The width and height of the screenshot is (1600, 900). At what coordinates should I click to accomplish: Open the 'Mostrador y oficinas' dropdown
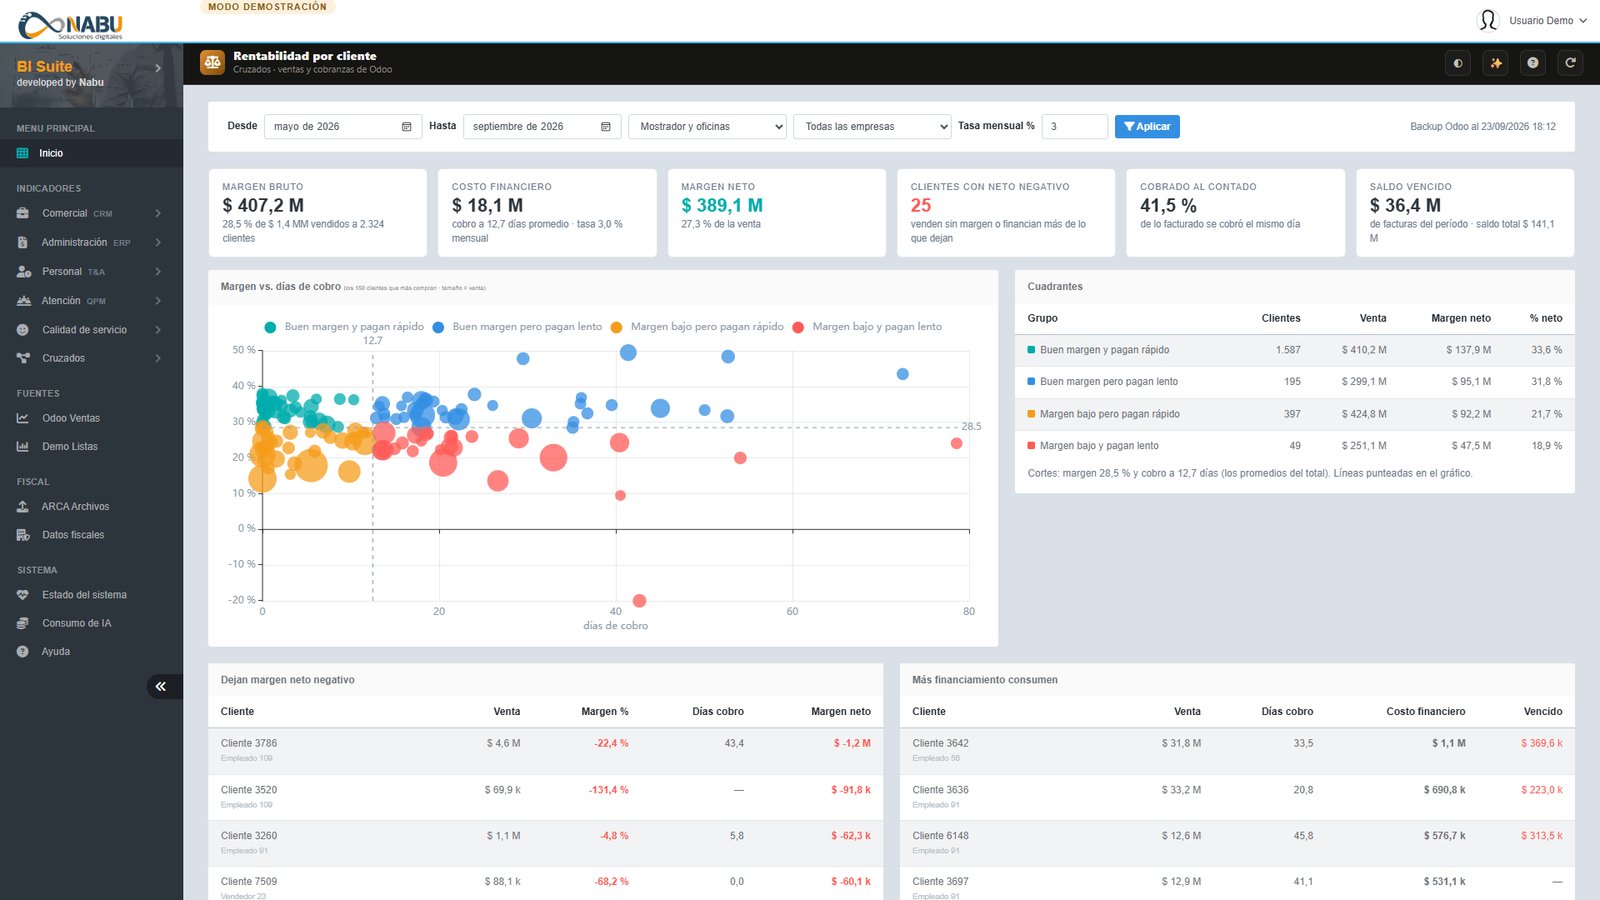click(708, 127)
